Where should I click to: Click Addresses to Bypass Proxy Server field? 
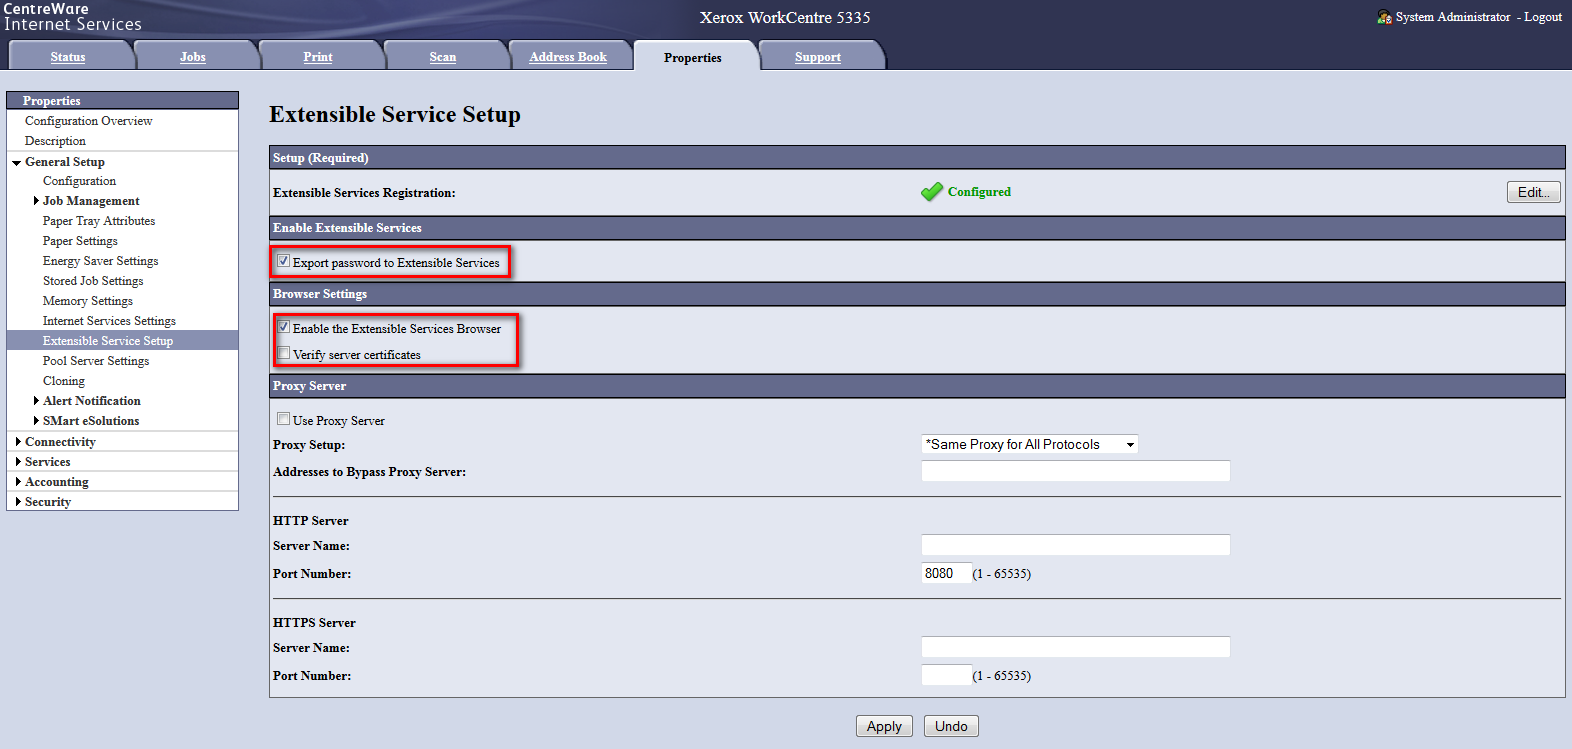(x=1075, y=471)
